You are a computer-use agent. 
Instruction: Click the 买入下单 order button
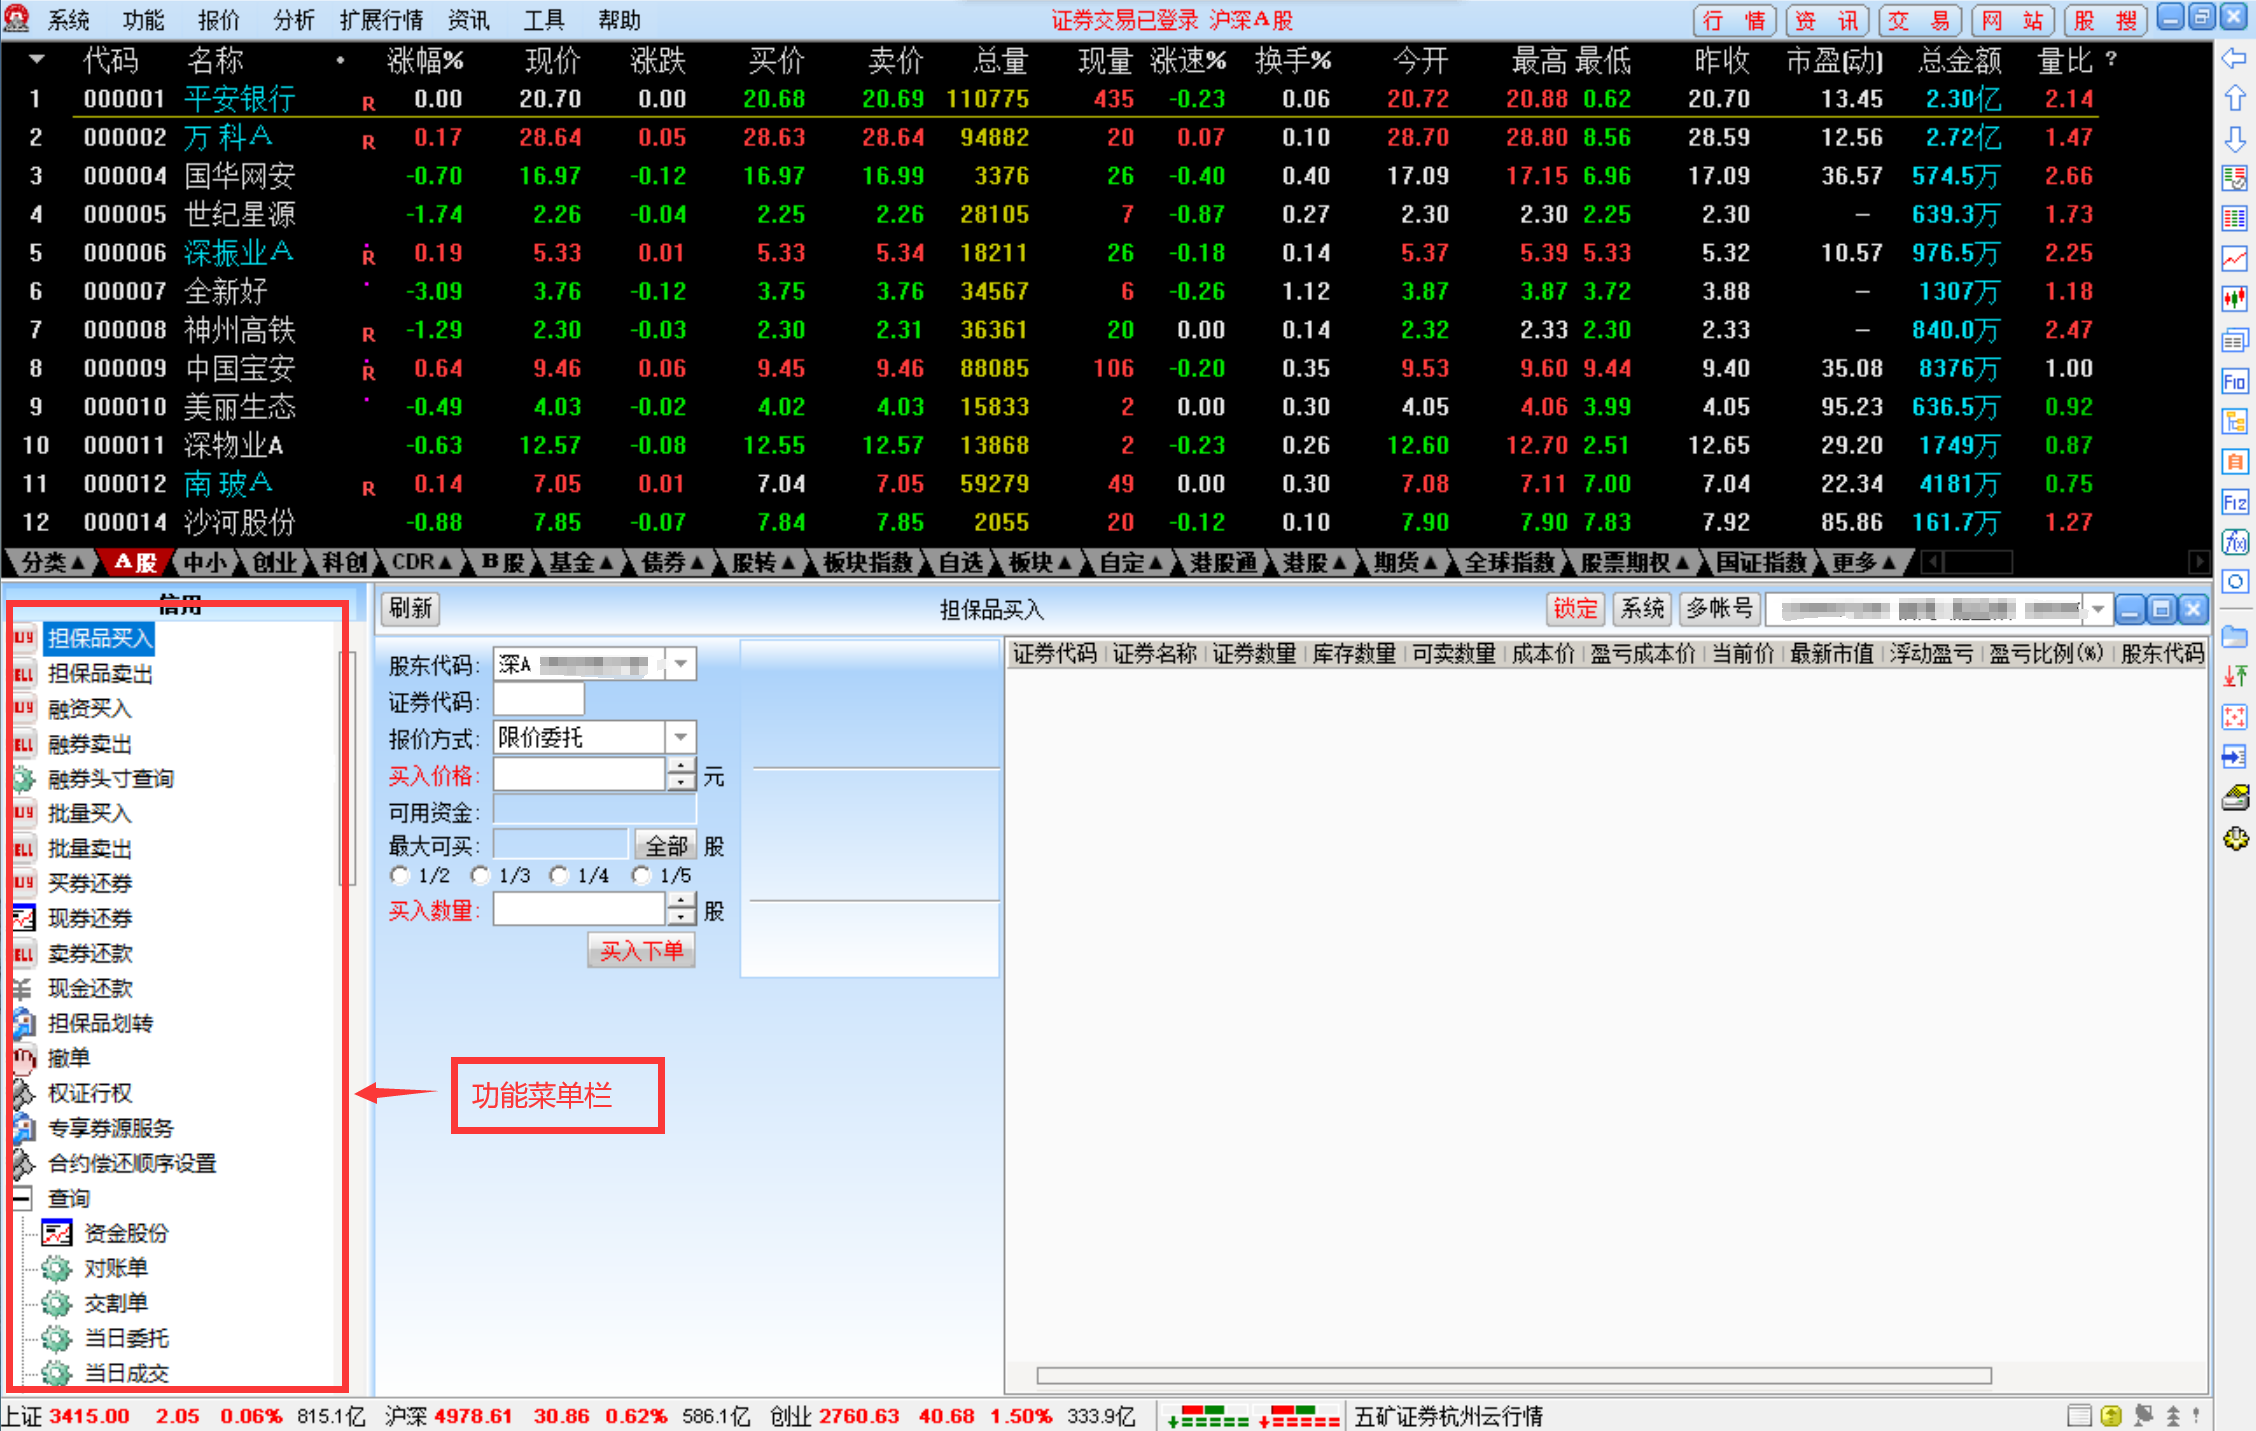tap(641, 951)
